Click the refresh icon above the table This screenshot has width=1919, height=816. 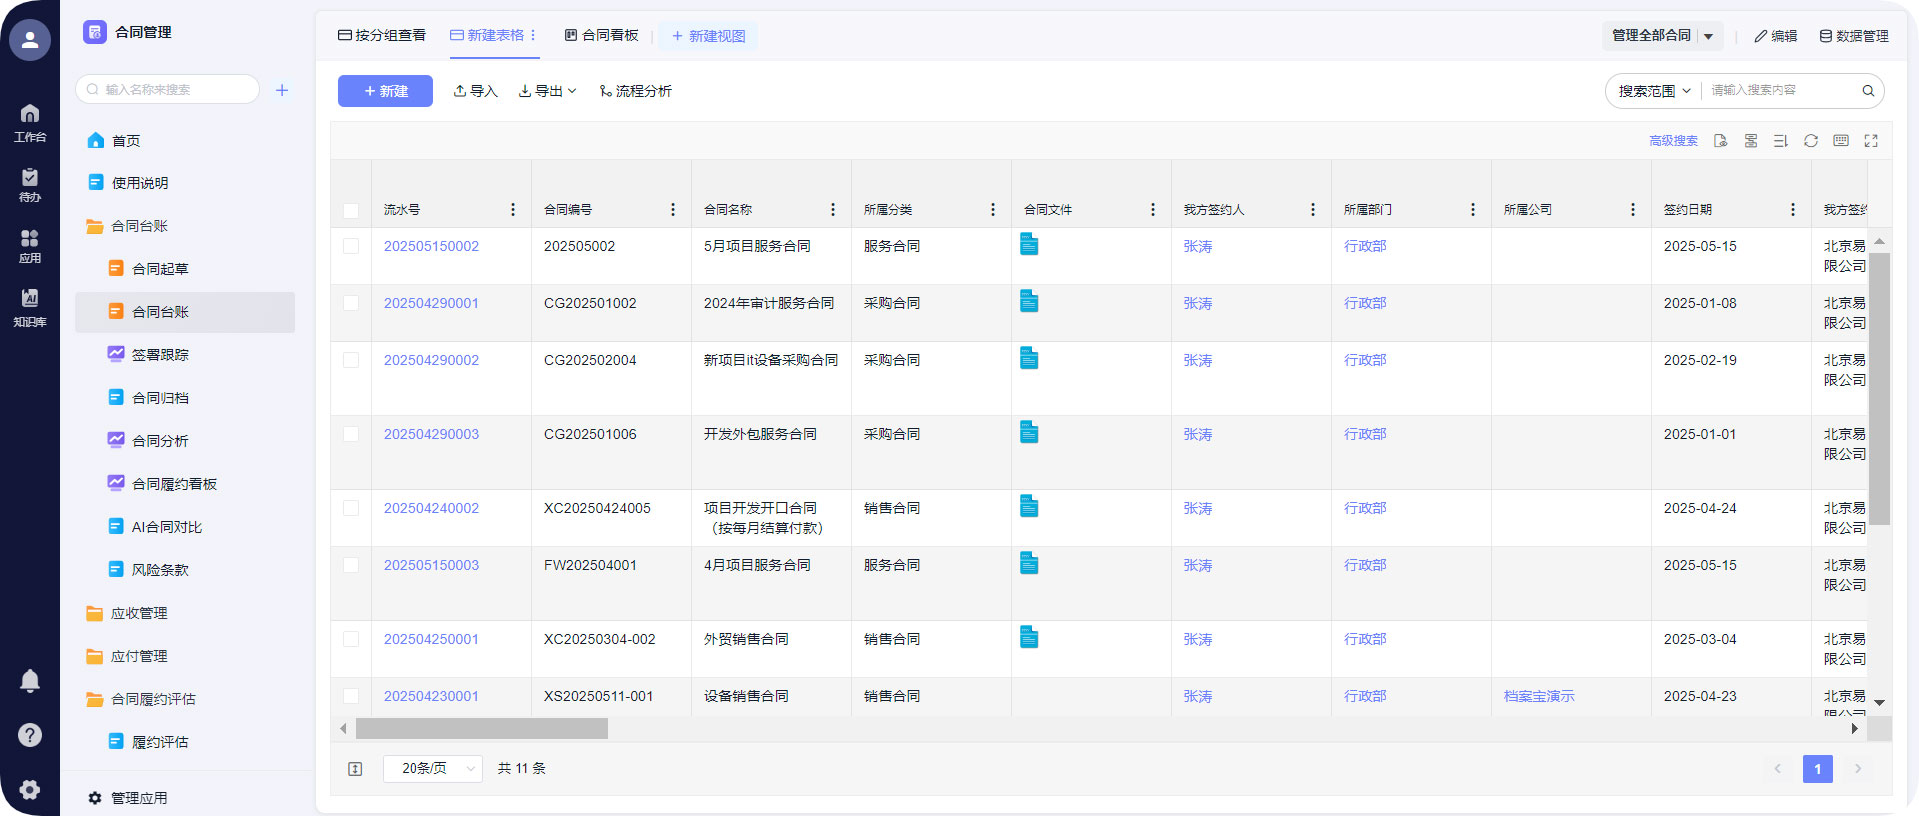click(1810, 141)
